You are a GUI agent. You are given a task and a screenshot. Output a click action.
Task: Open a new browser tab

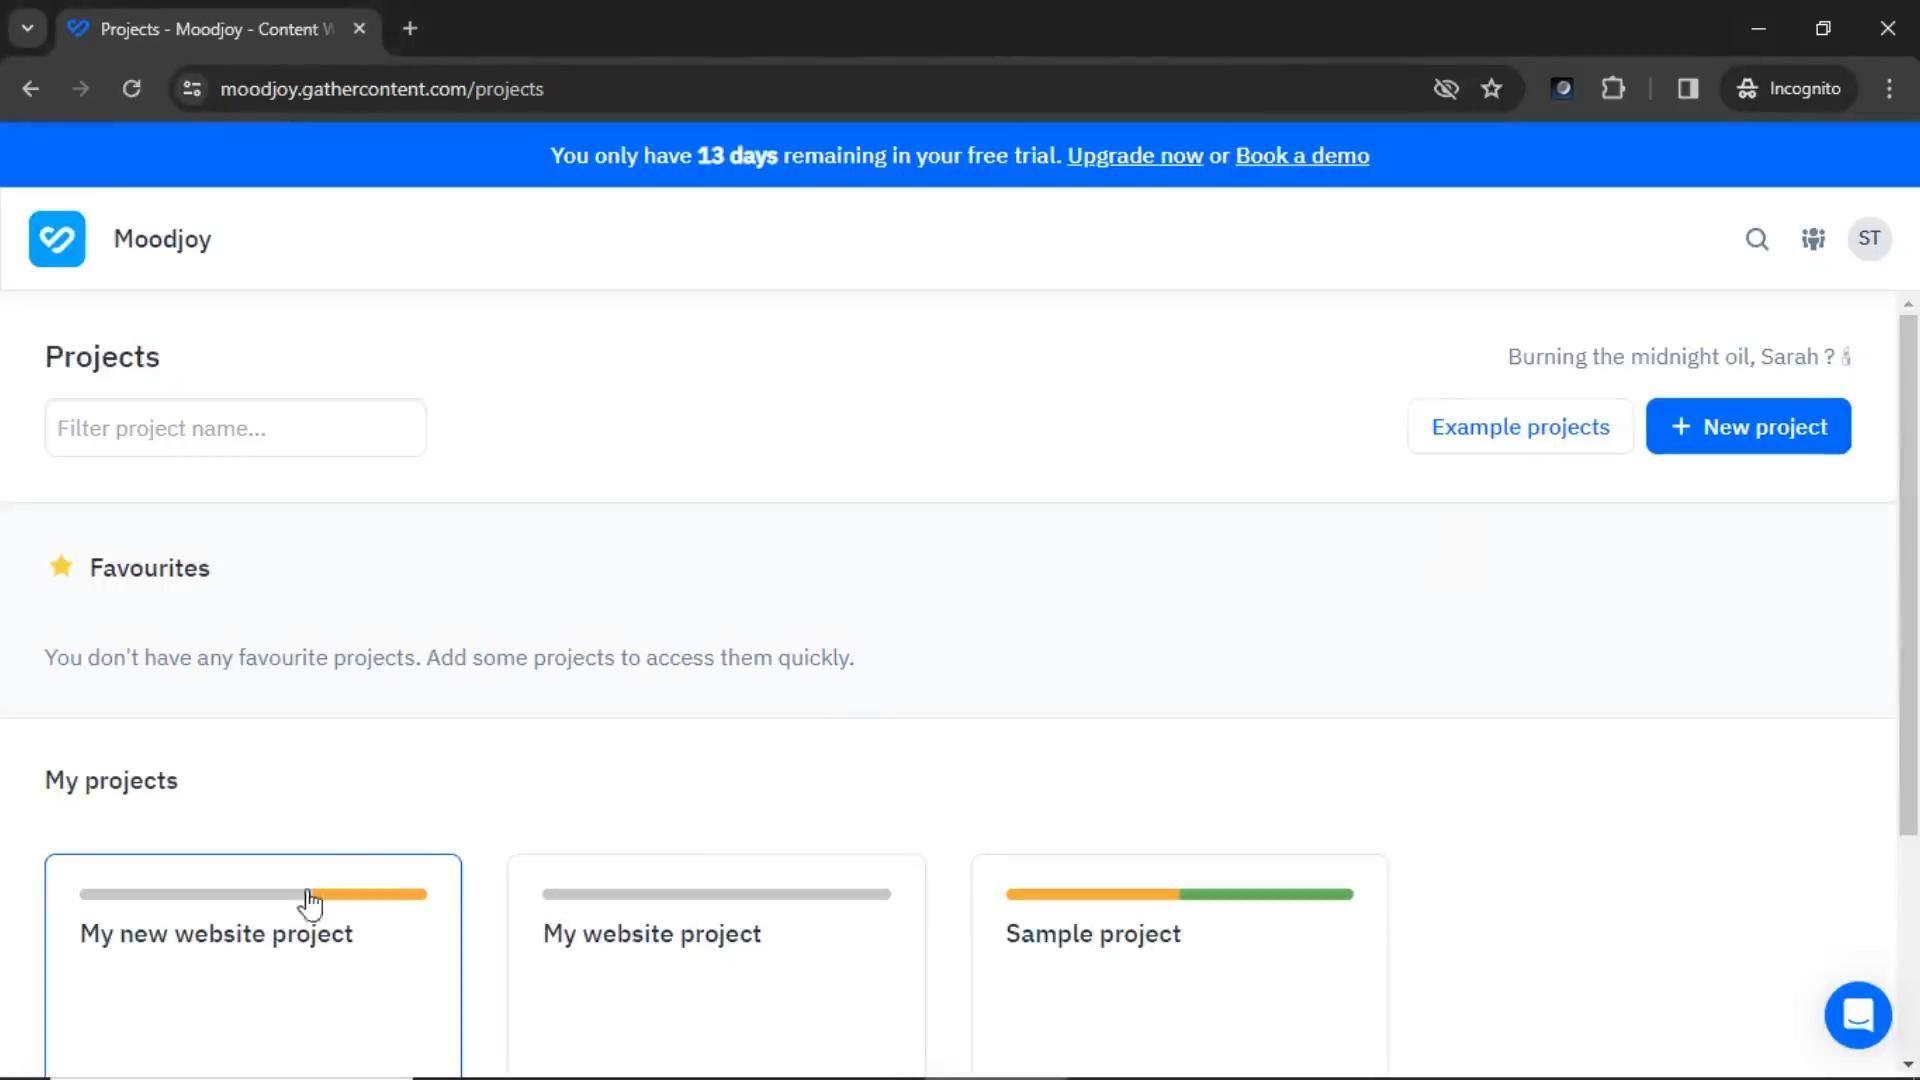410,28
